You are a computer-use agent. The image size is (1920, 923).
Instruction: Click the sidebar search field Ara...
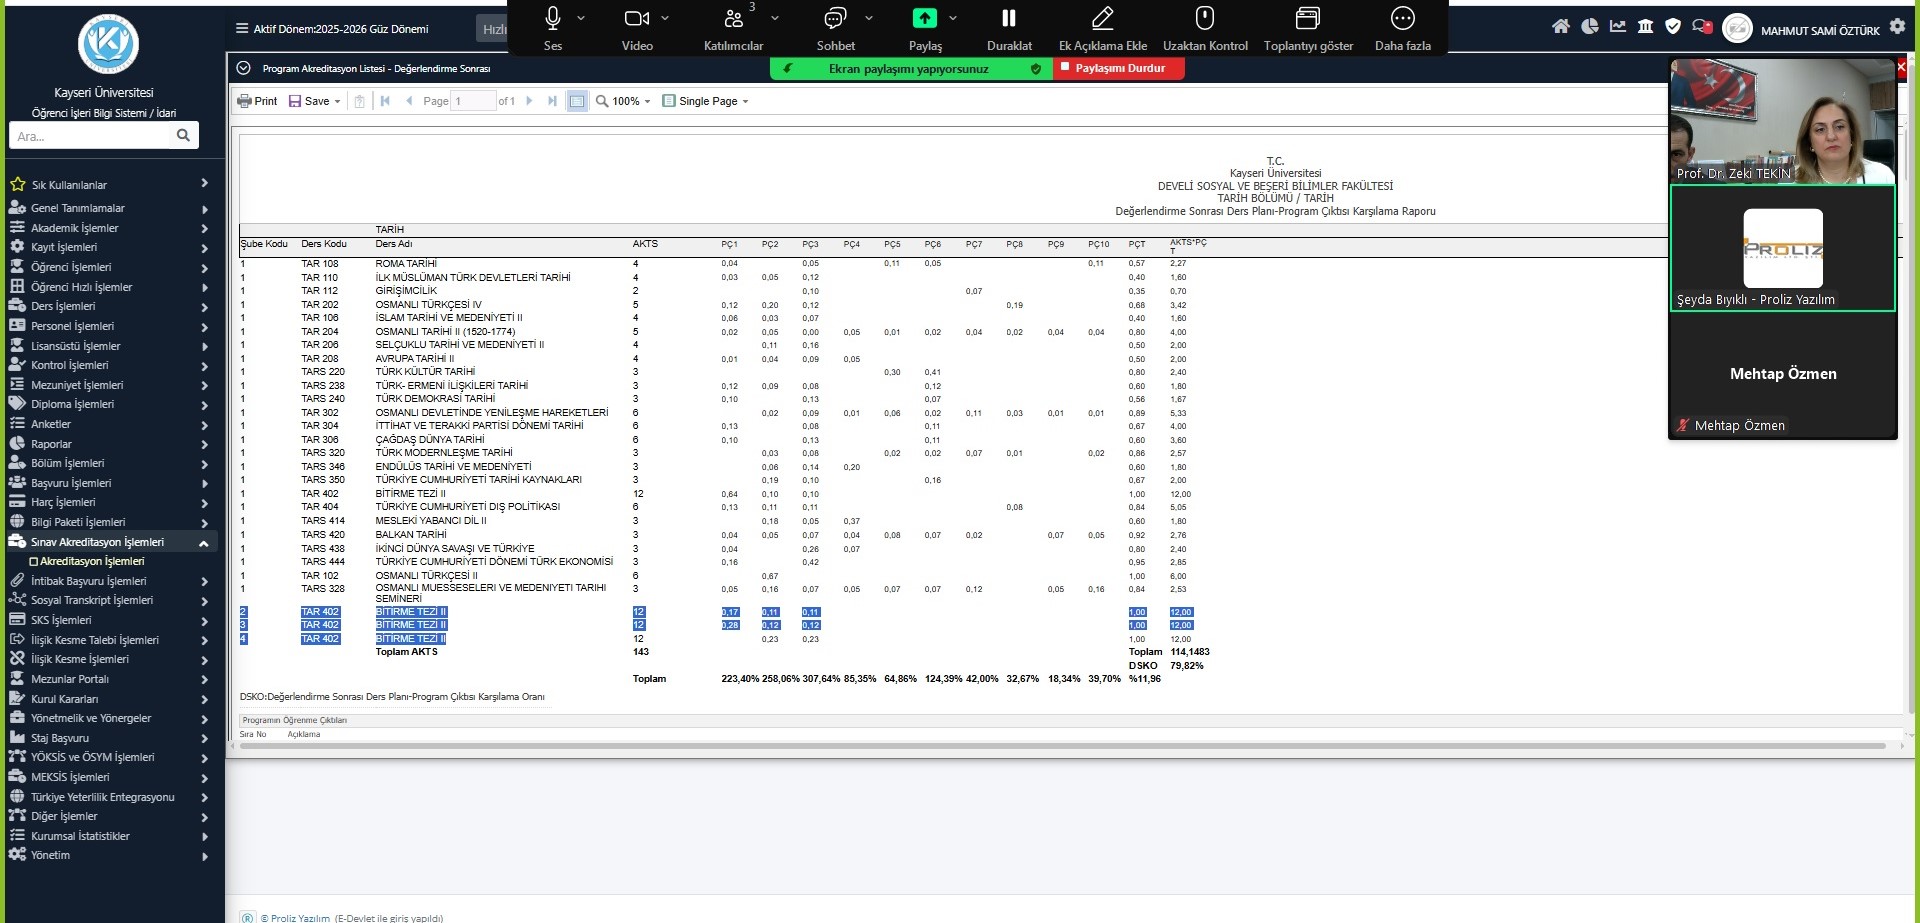[x=92, y=136]
